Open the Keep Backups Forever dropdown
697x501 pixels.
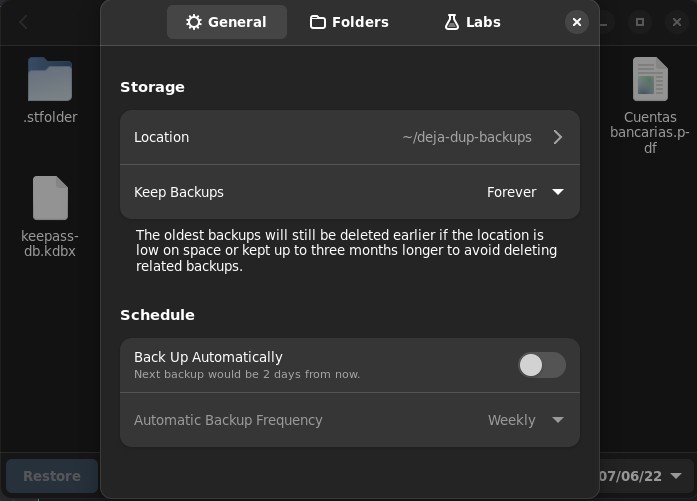click(x=525, y=192)
